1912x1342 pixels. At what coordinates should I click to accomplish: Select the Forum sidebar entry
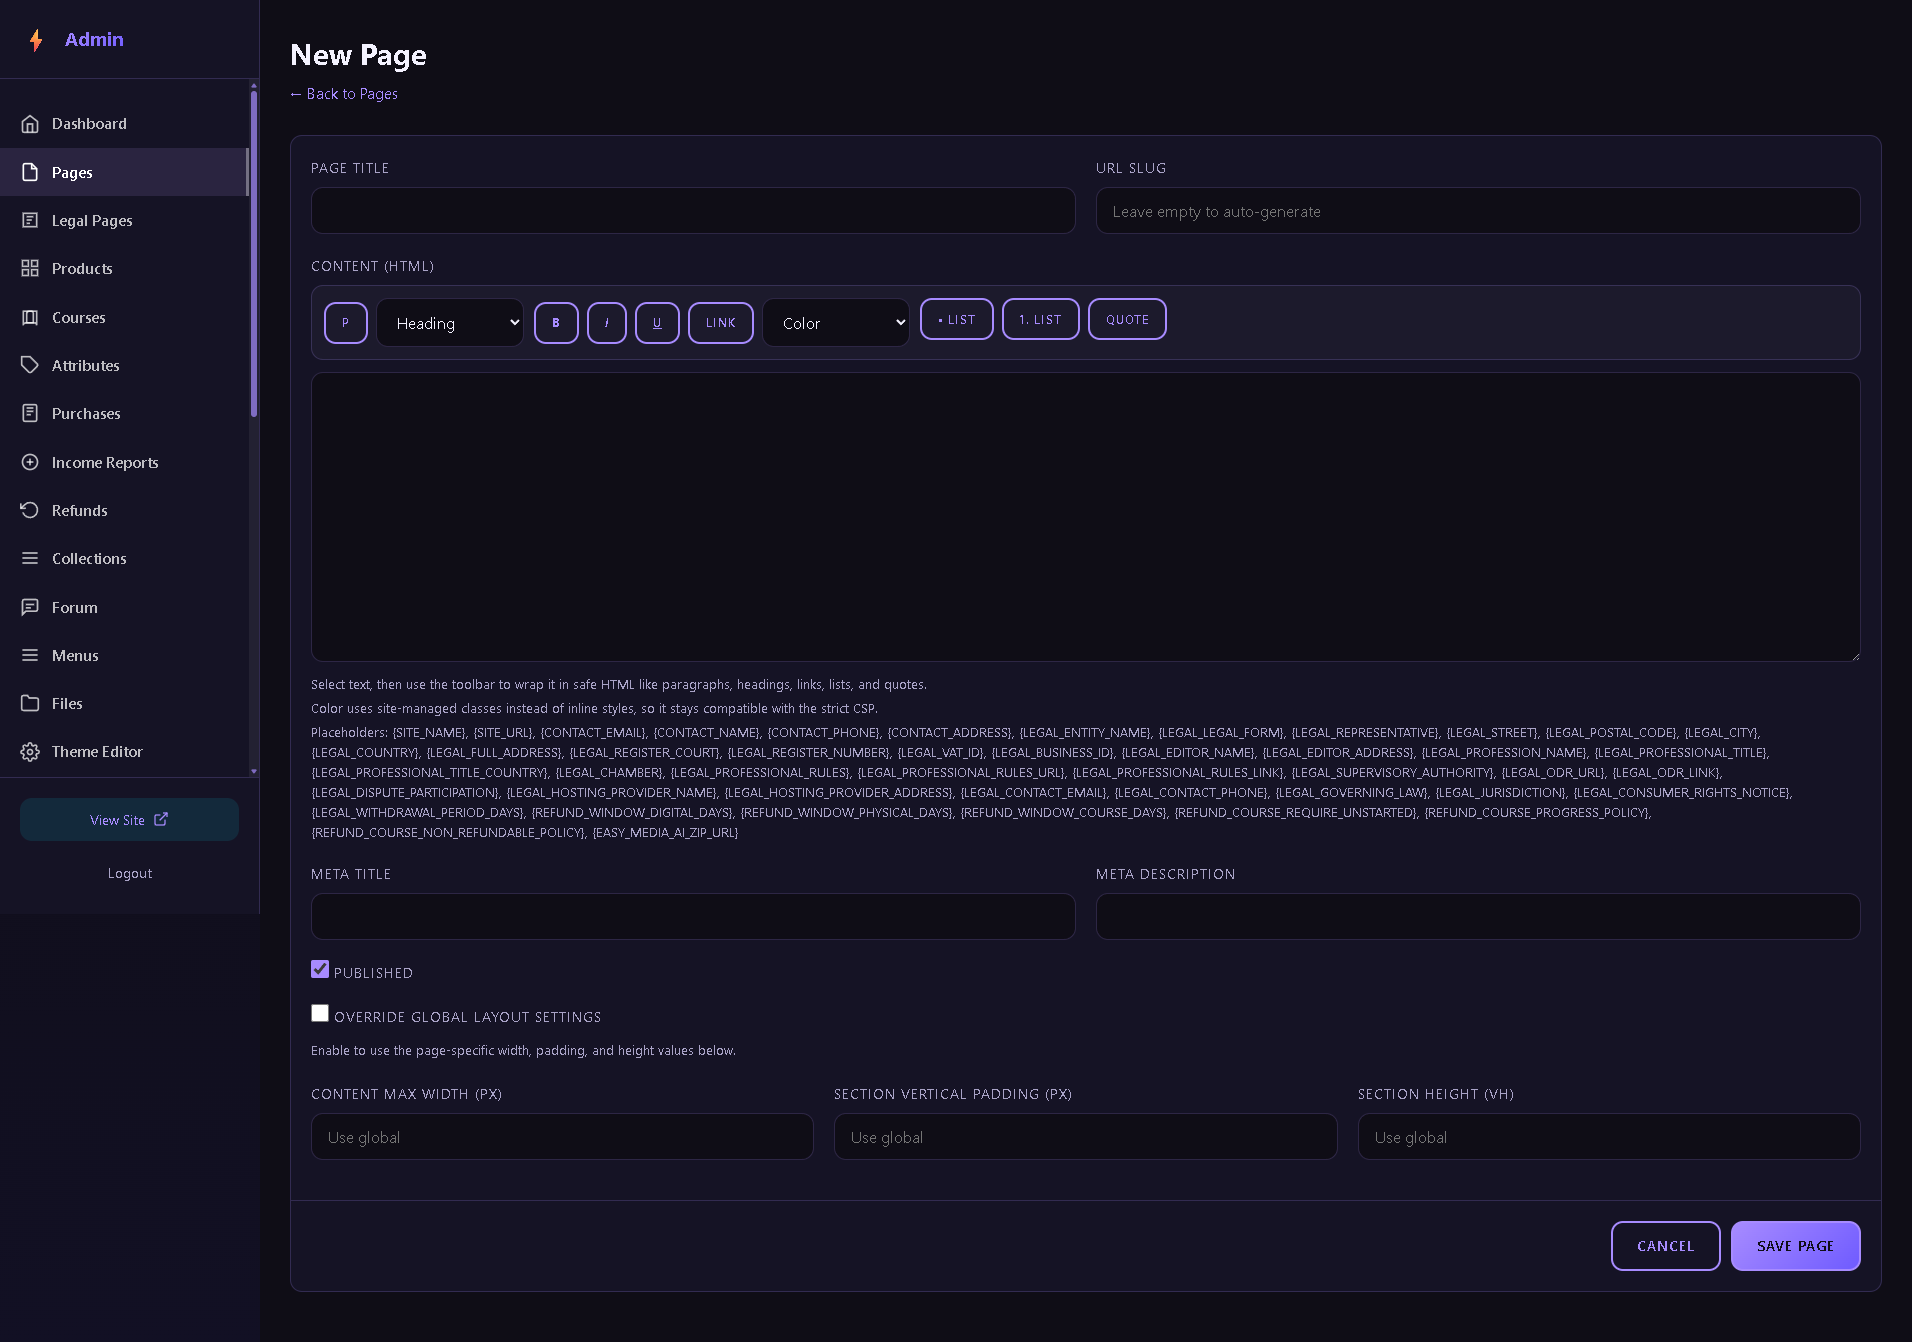tap(124, 607)
